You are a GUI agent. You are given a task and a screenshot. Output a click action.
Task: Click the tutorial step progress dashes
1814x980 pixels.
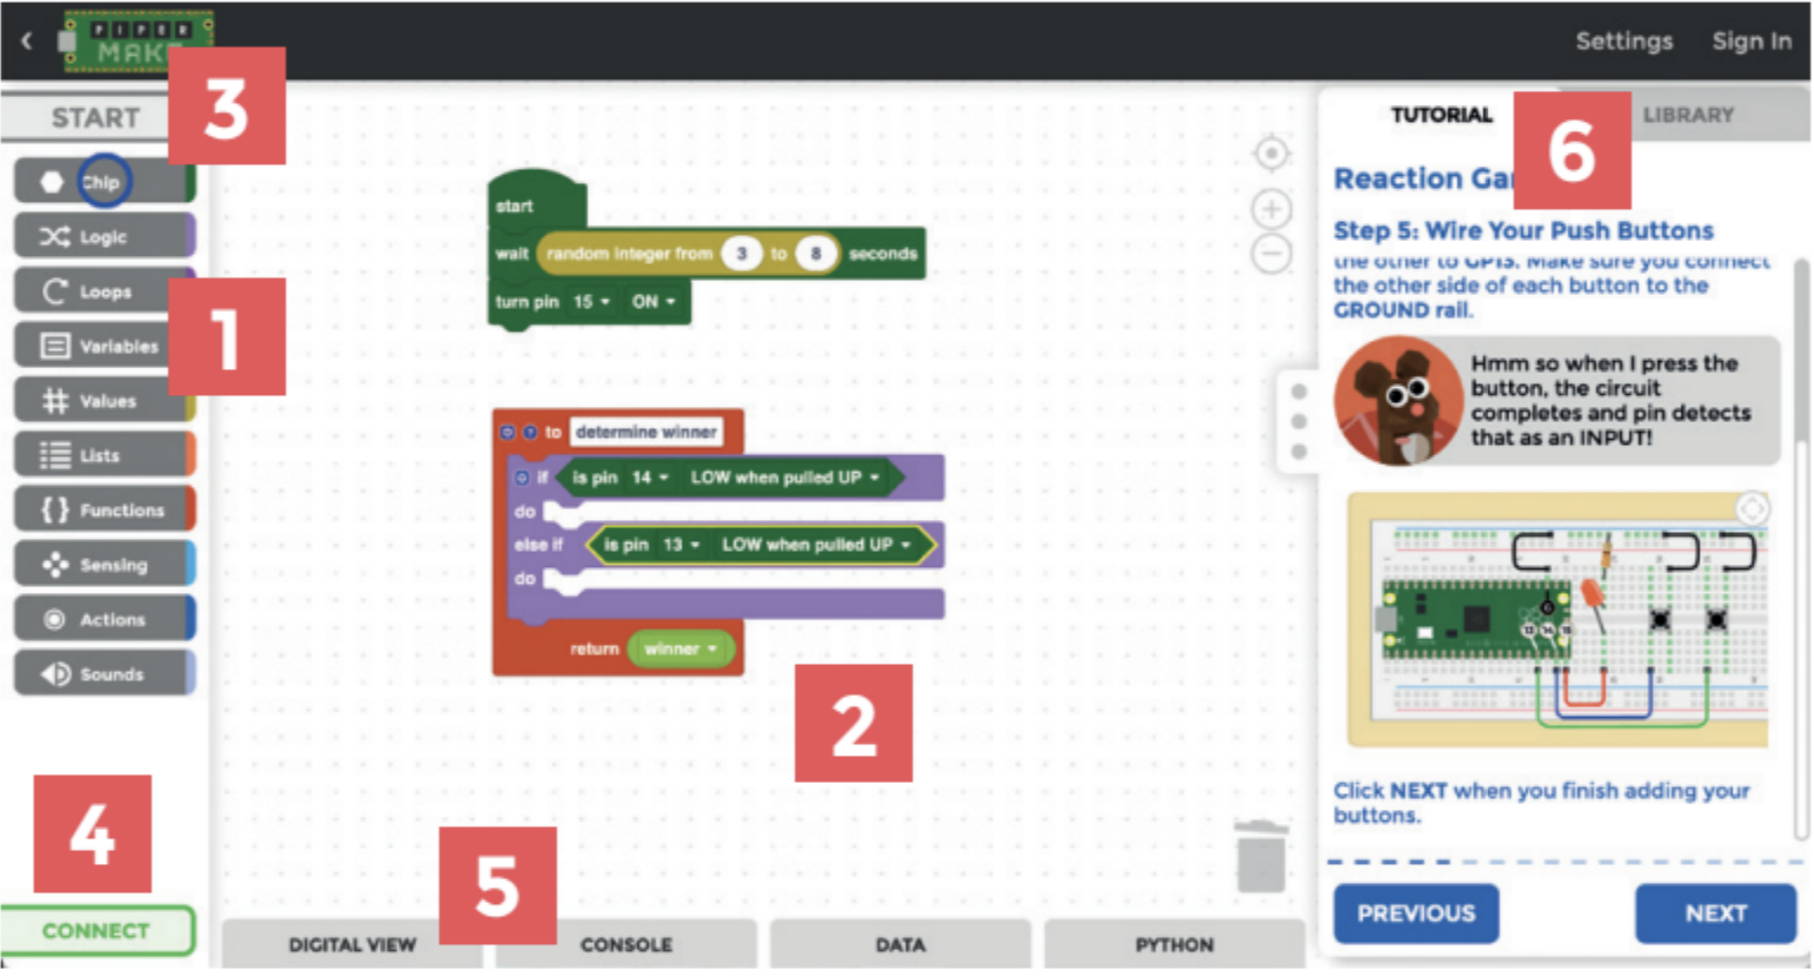click(1566, 861)
